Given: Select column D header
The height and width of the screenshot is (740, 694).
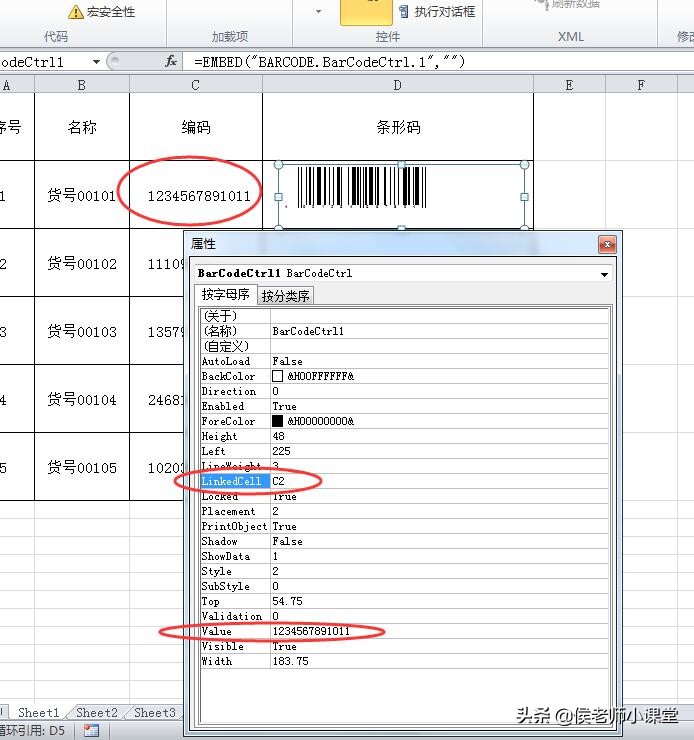Looking at the screenshot, I should point(397,85).
